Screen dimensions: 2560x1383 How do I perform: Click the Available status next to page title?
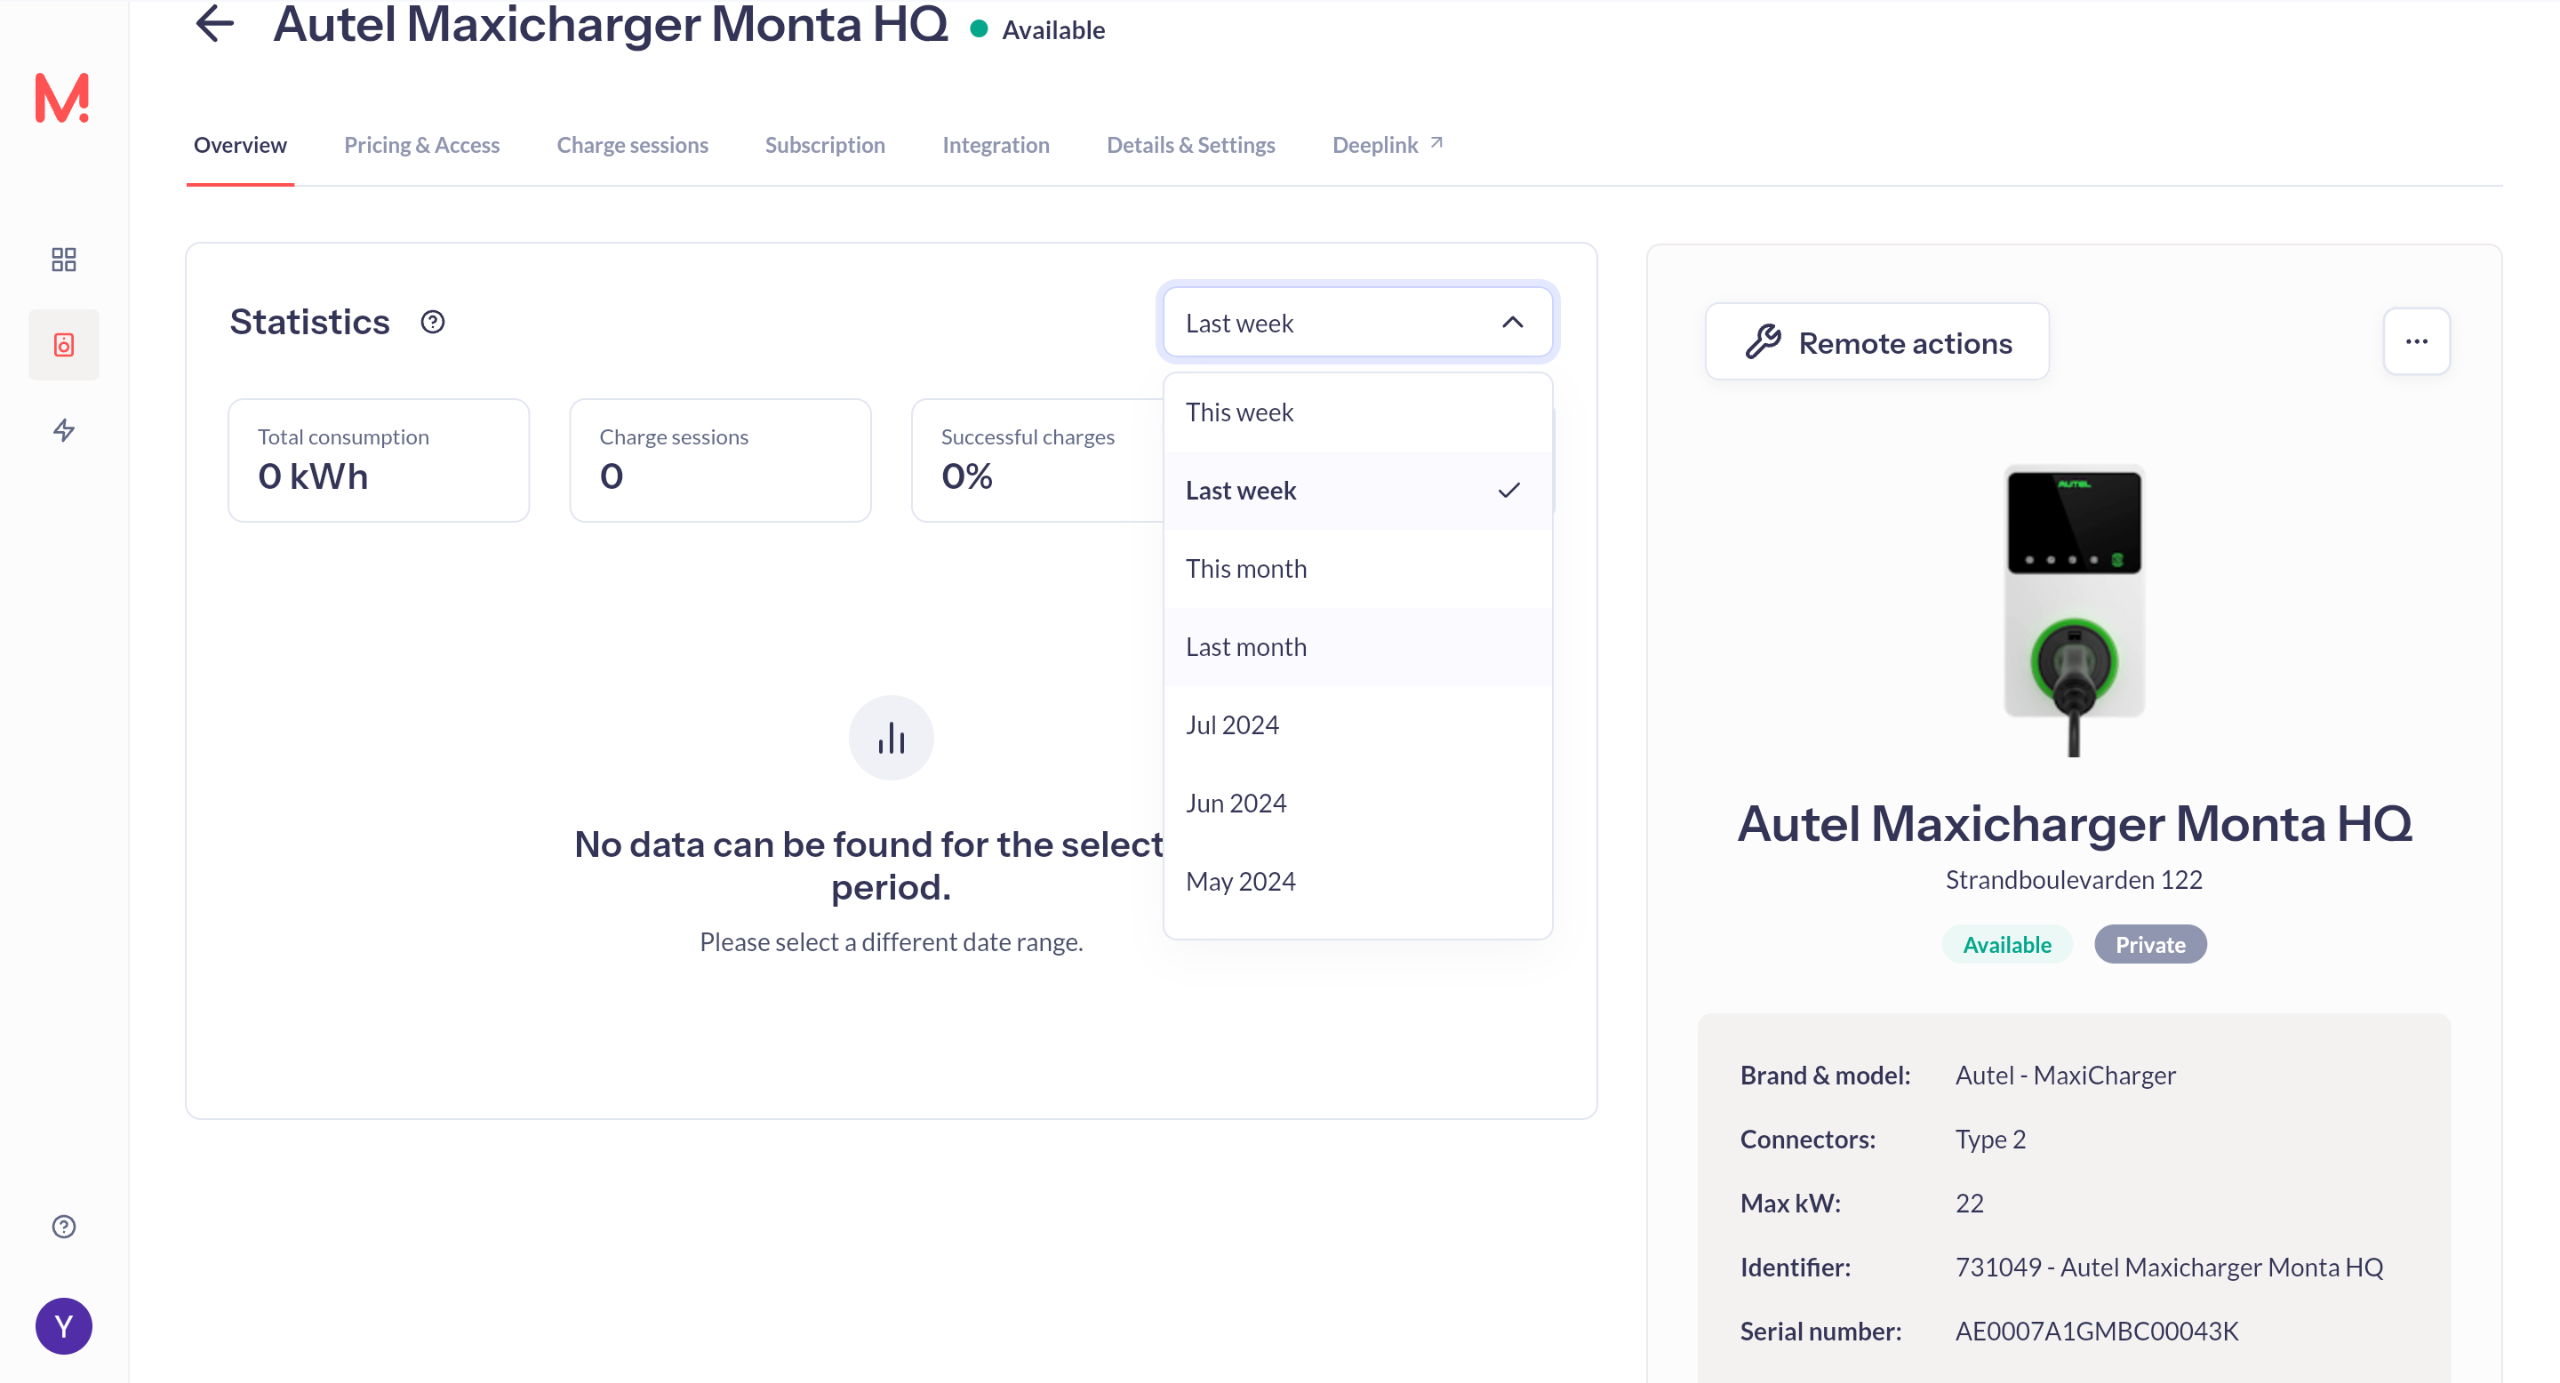point(1038,30)
